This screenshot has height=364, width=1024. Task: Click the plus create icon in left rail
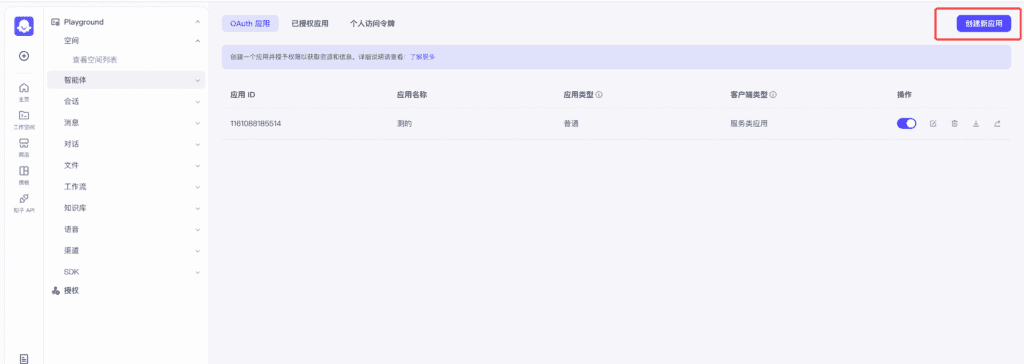click(24, 56)
